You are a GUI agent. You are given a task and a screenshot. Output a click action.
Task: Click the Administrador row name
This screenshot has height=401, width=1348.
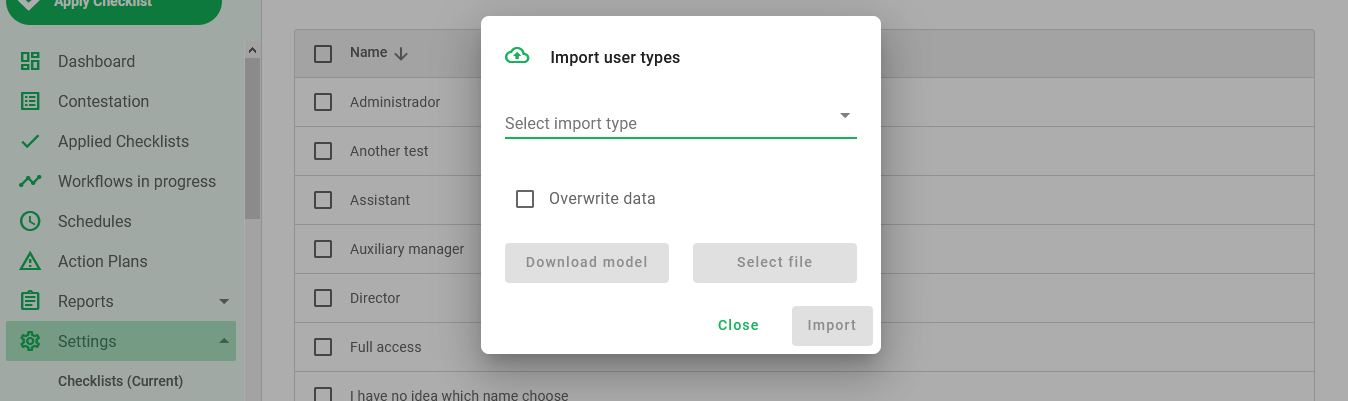coord(395,102)
